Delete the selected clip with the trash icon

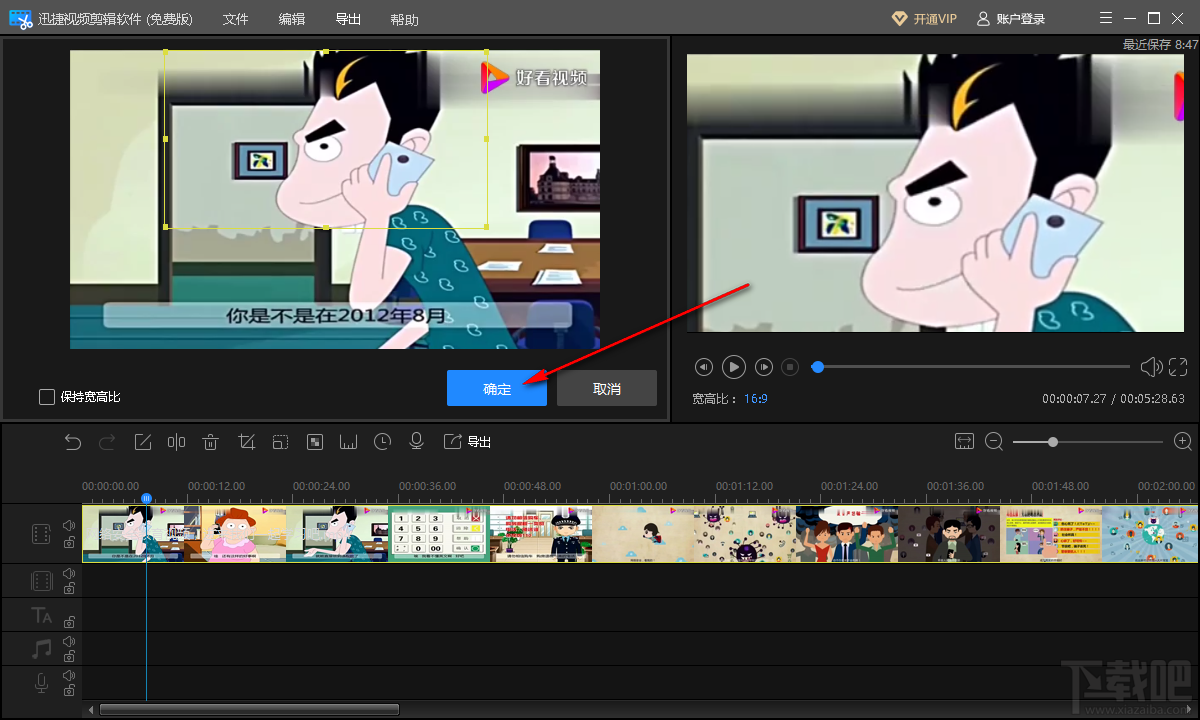211,442
